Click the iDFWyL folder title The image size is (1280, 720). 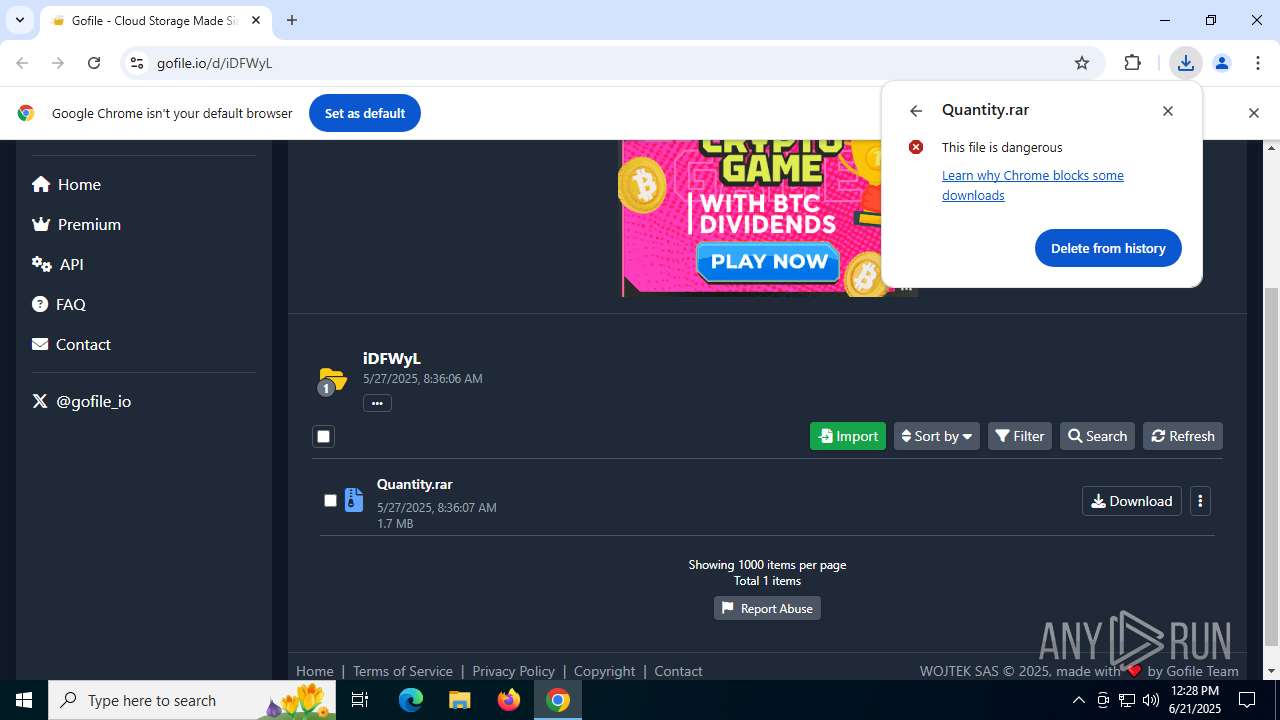point(392,358)
